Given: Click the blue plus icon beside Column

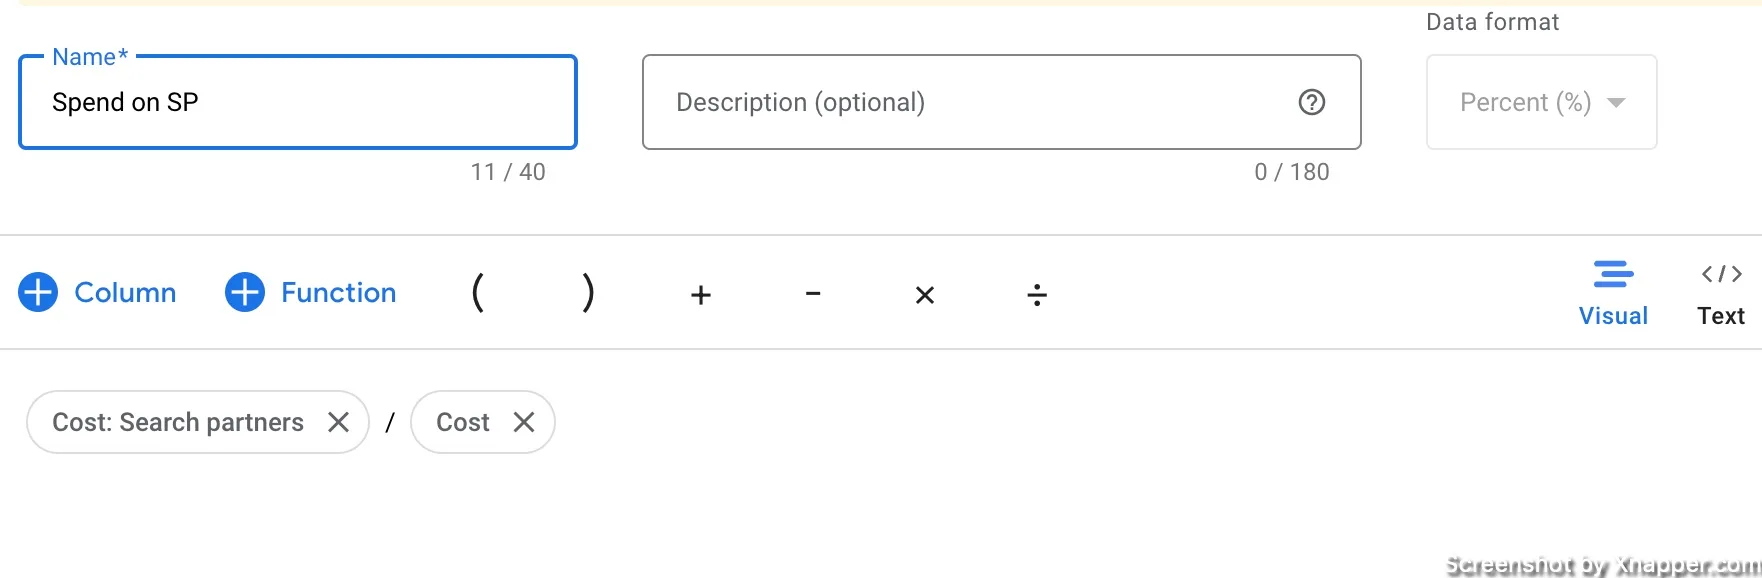Looking at the screenshot, I should point(38,292).
